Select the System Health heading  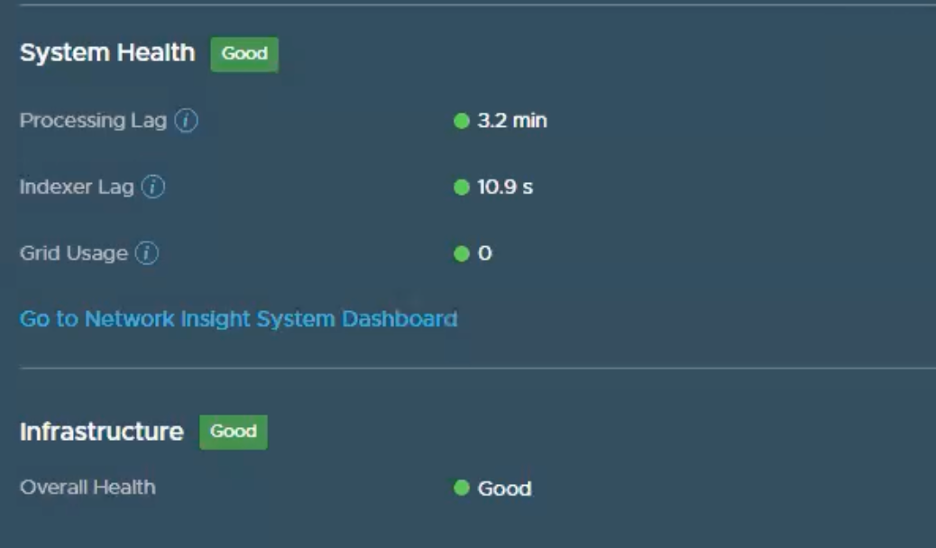pyautogui.click(x=107, y=53)
